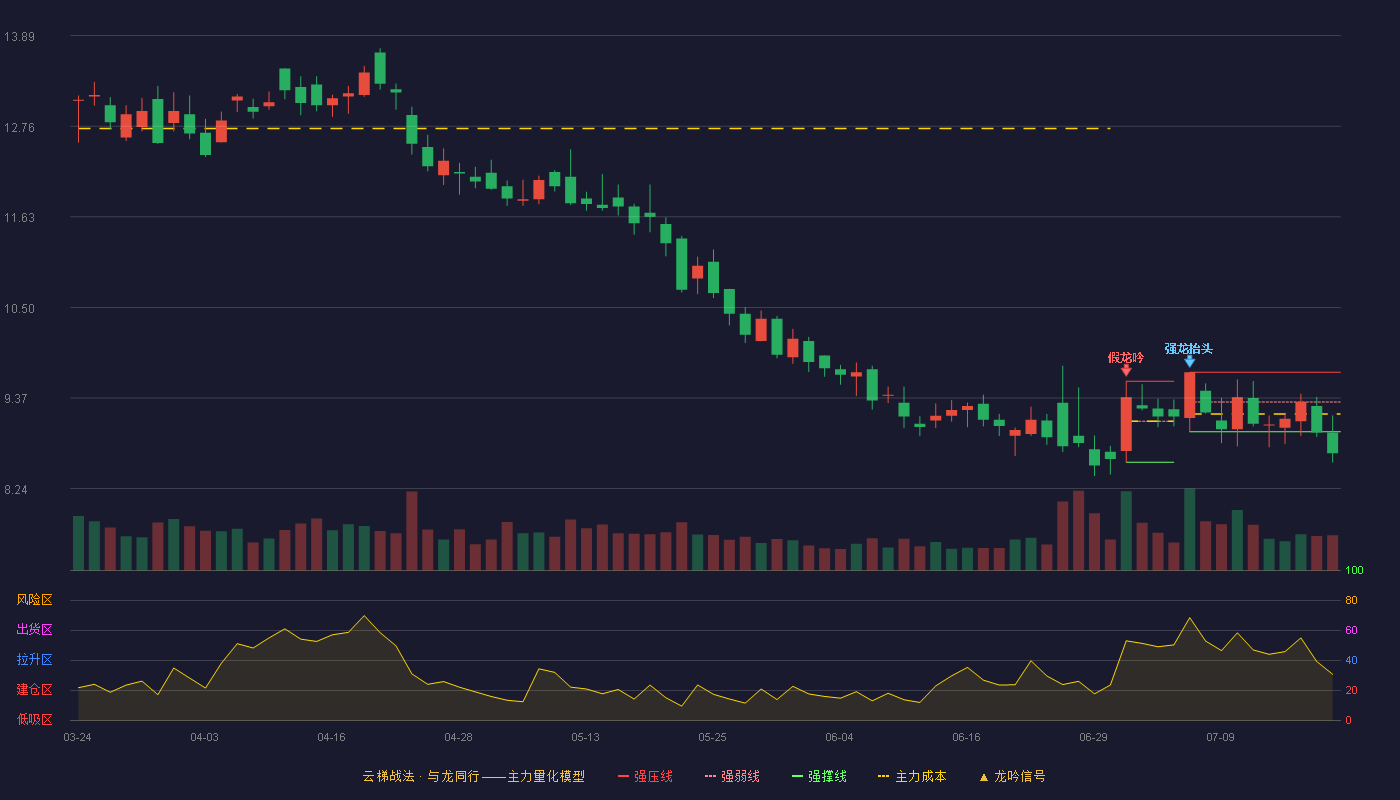Click the blue 强龙抬头 arrow marker

click(x=1189, y=362)
